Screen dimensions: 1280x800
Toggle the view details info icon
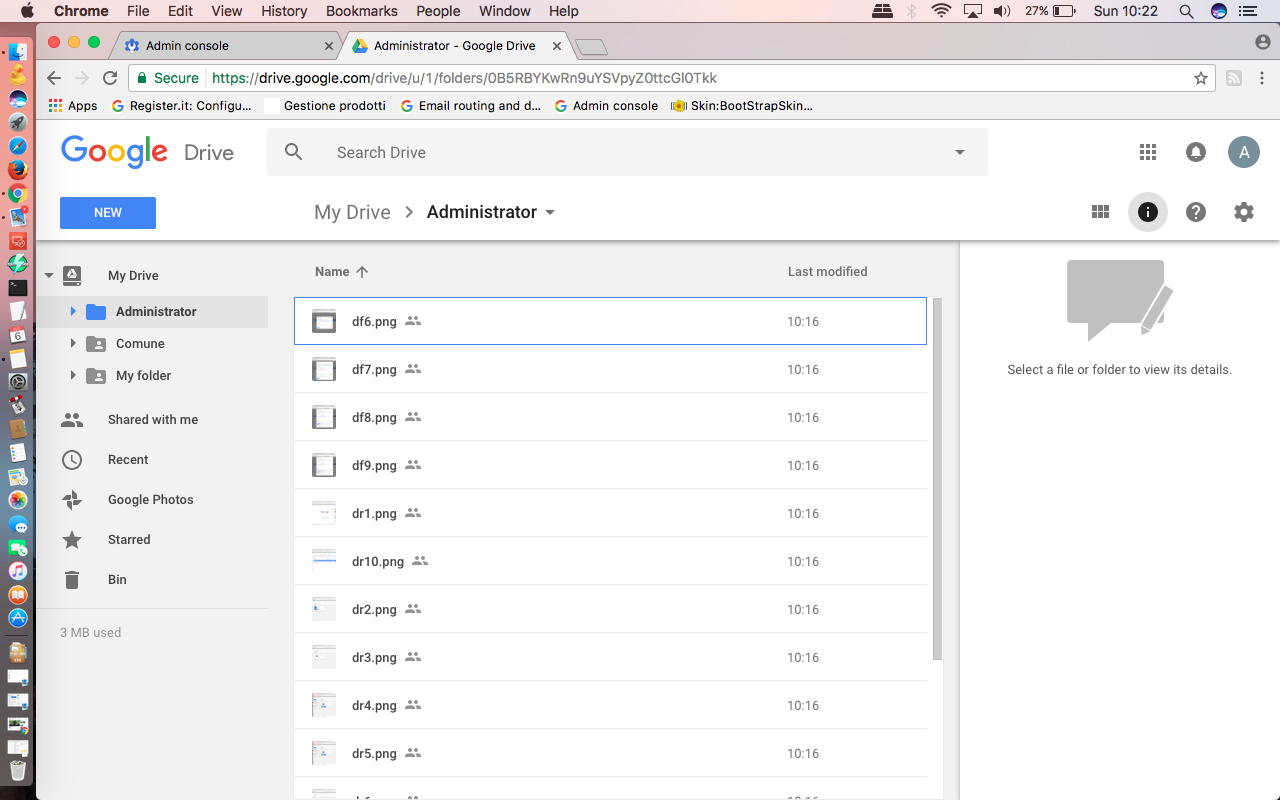click(x=1148, y=212)
